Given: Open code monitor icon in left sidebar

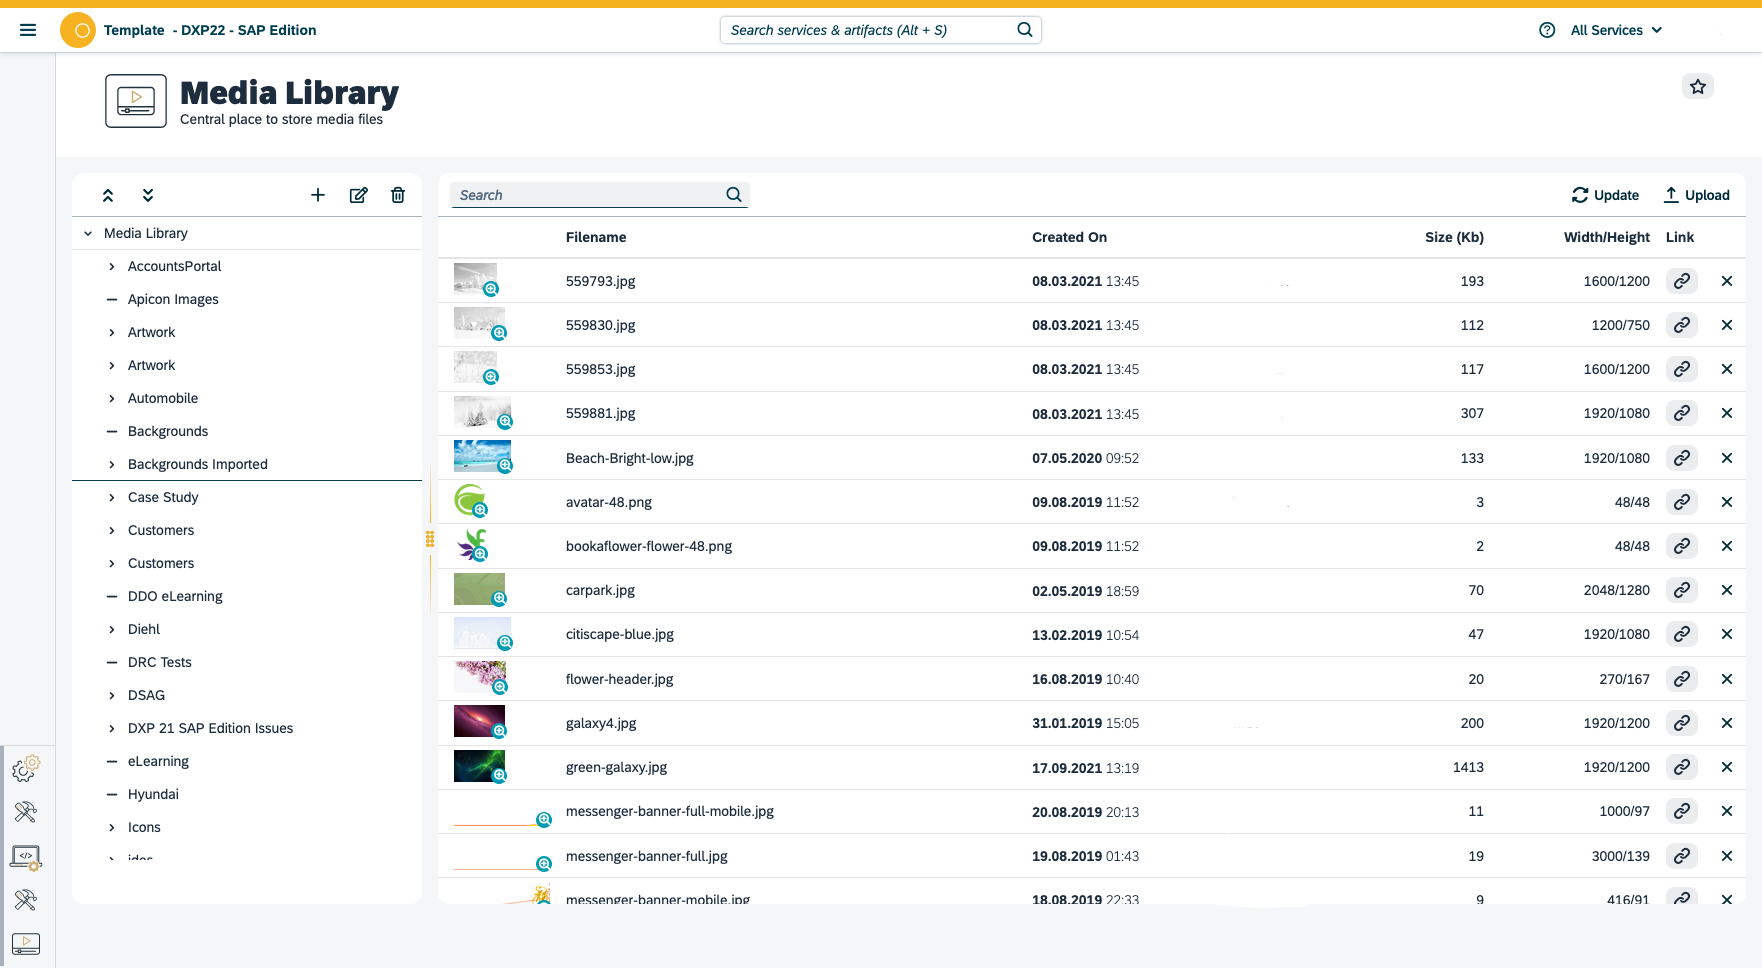Looking at the screenshot, I should (26, 857).
